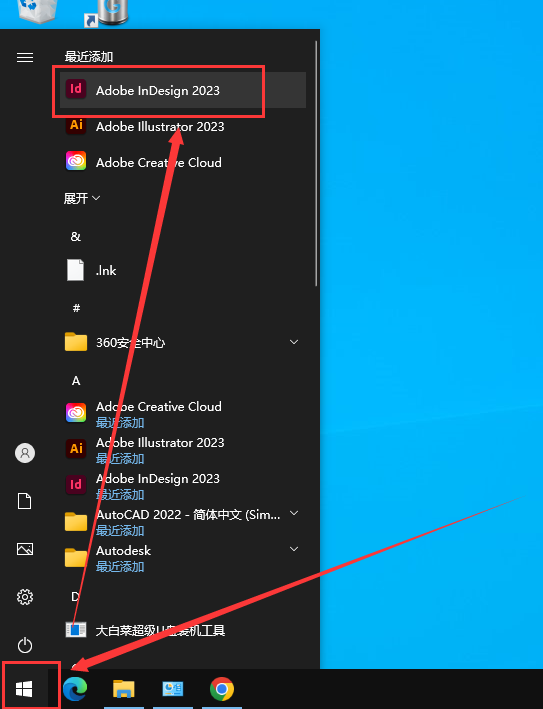Screen dimensions: 543x709
Task: Click the # section letter header
Action: pos(76,308)
